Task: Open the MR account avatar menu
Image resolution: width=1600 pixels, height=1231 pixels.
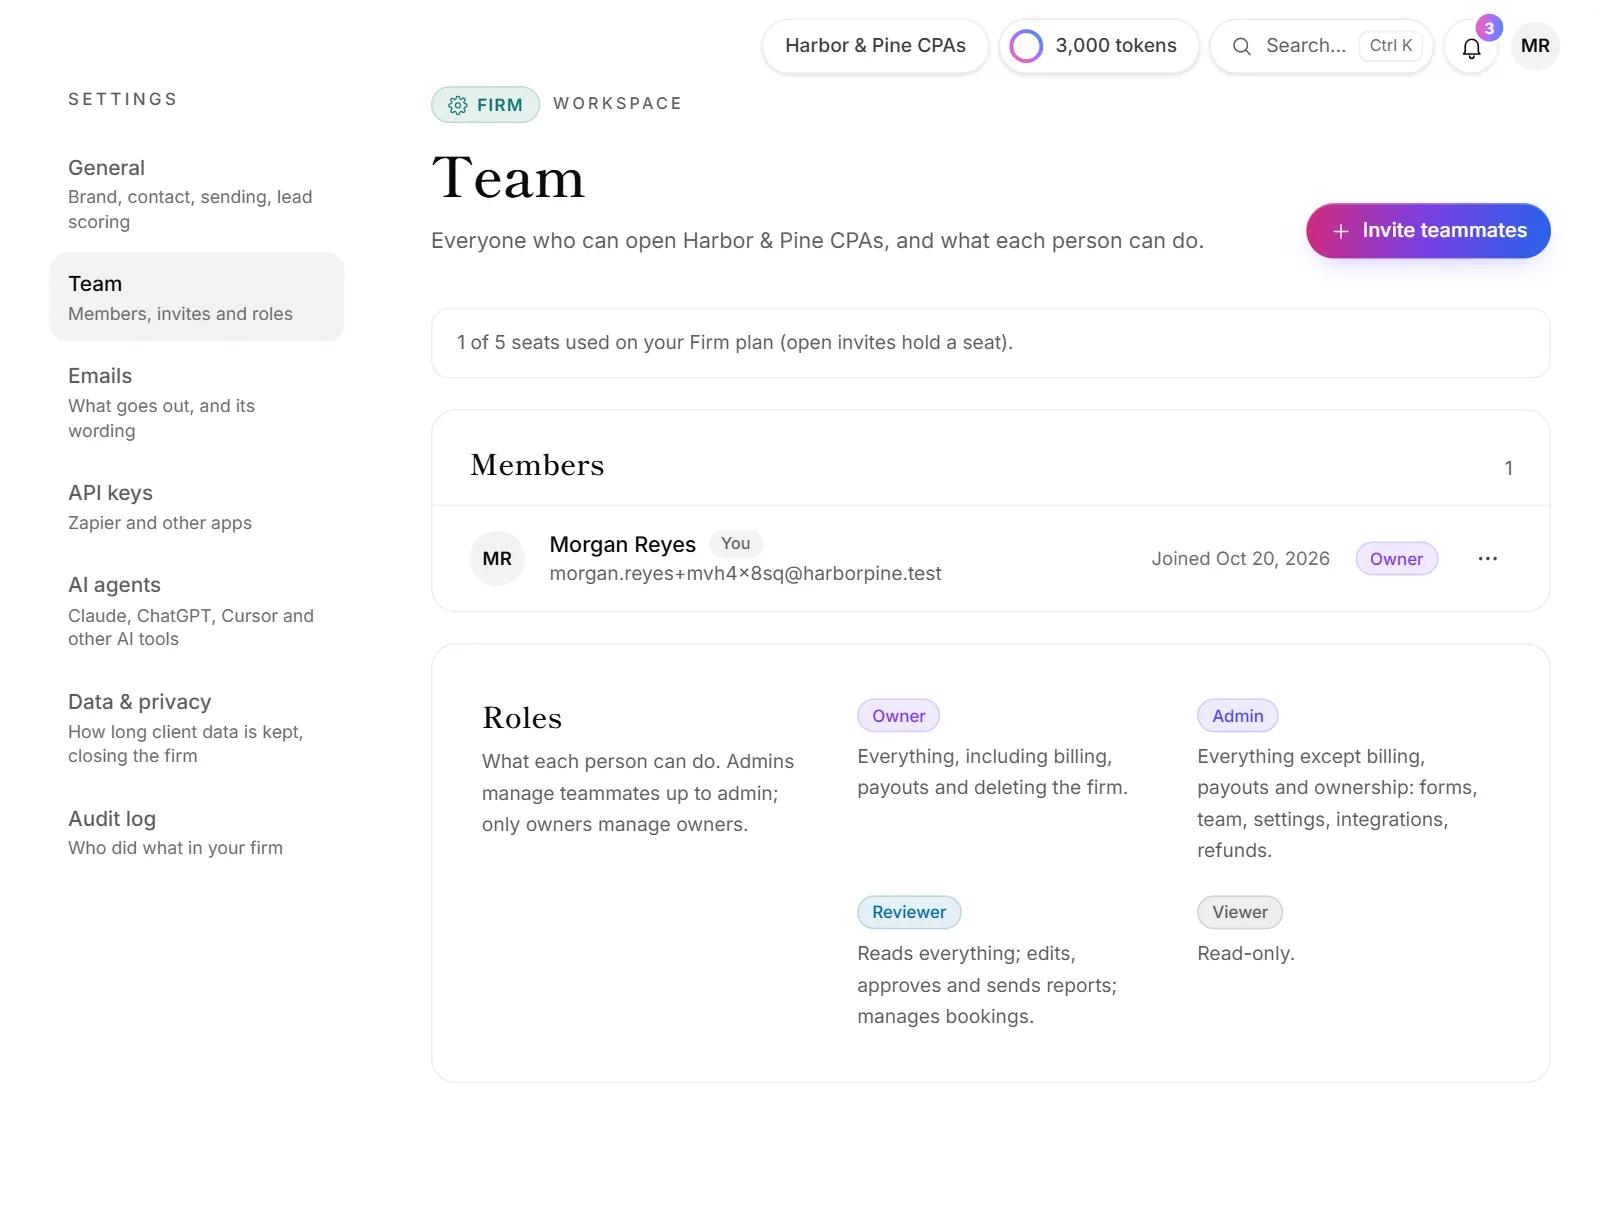Action: point(1535,46)
